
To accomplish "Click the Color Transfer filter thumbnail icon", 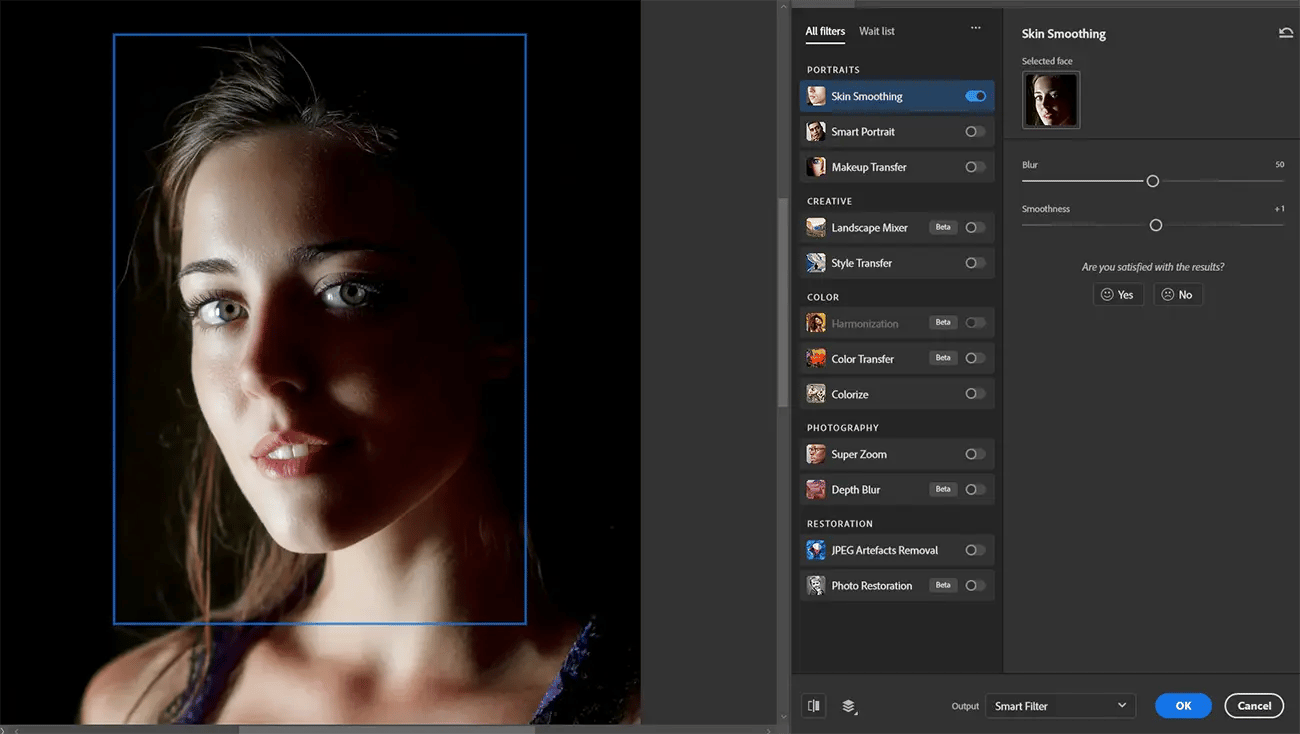I will coord(816,358).
